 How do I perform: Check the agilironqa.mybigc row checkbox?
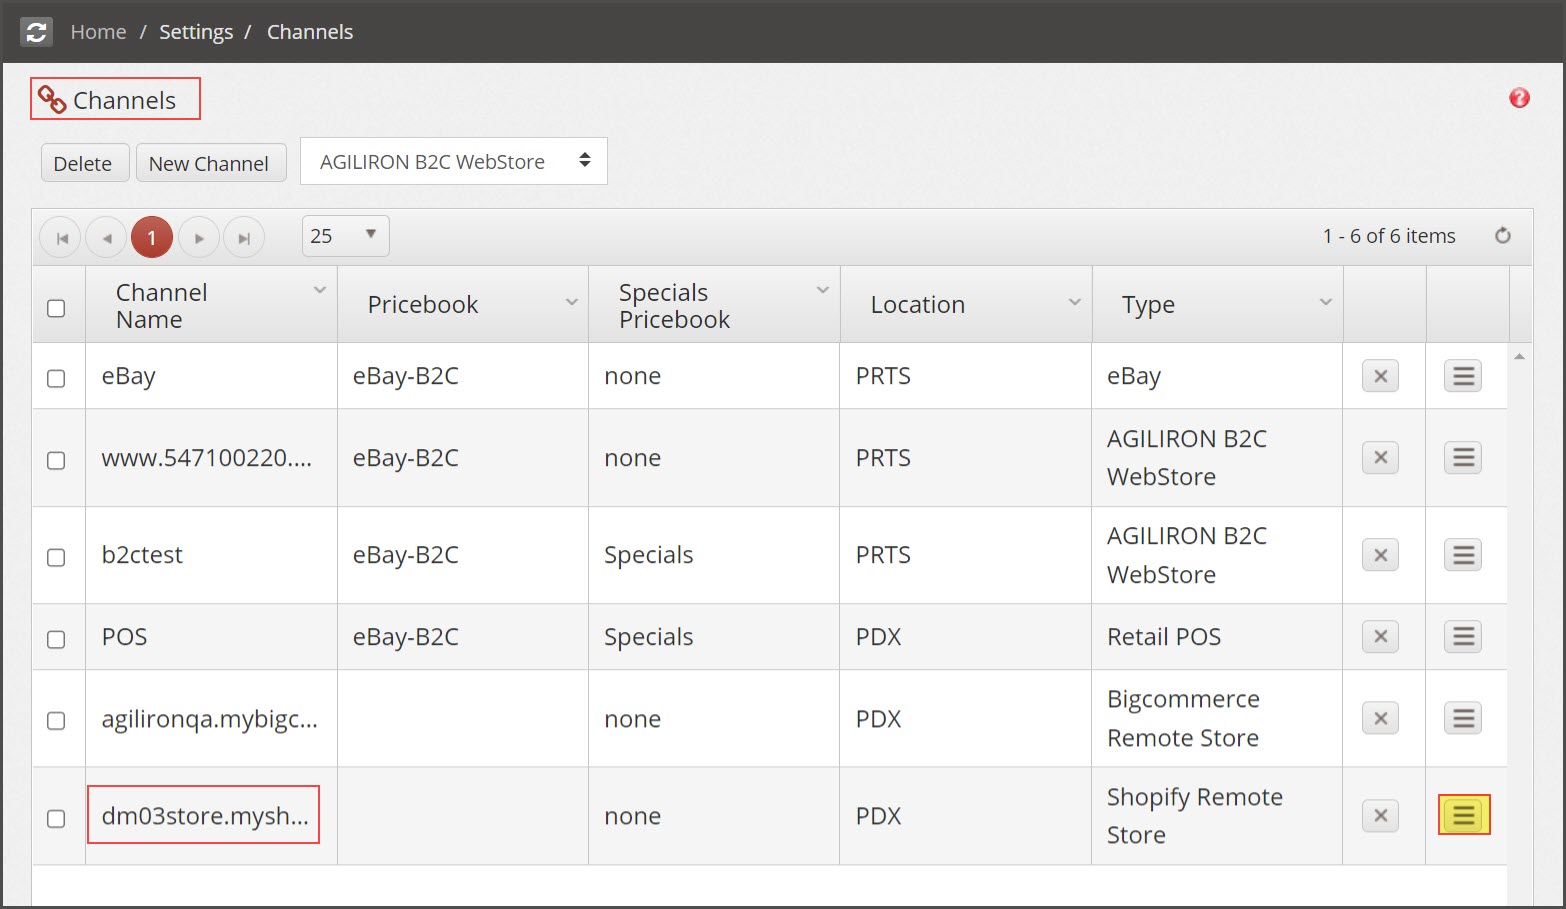[56, 720]
